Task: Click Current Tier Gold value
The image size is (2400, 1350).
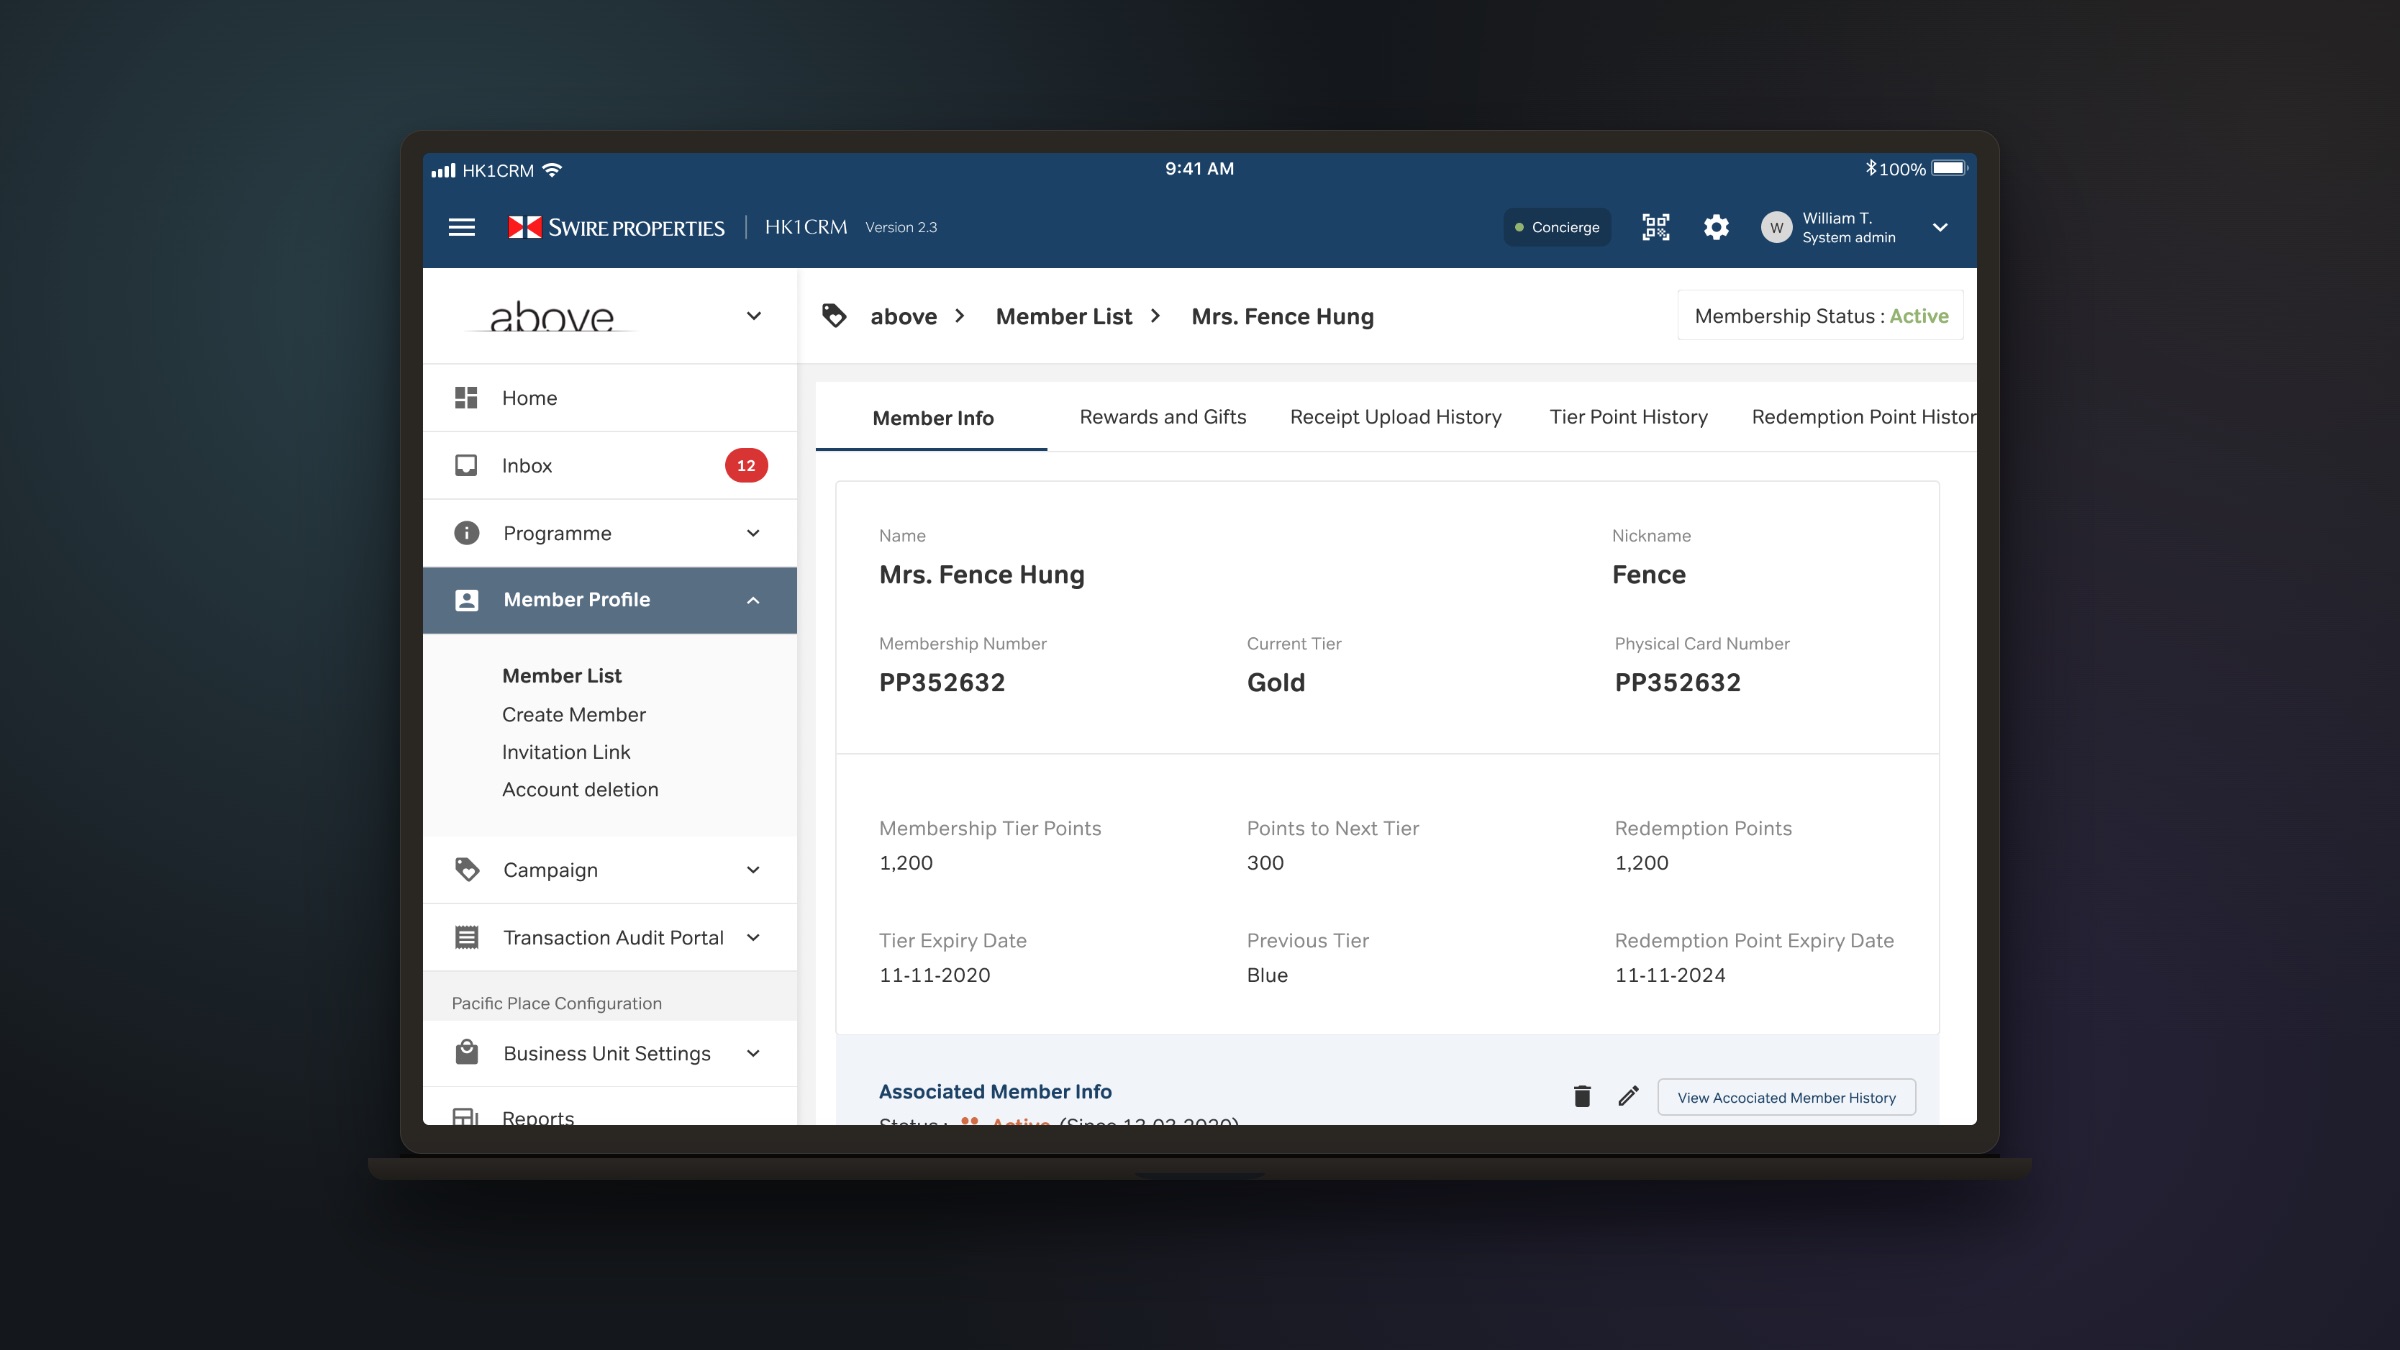Action: tap(1275, 682)
